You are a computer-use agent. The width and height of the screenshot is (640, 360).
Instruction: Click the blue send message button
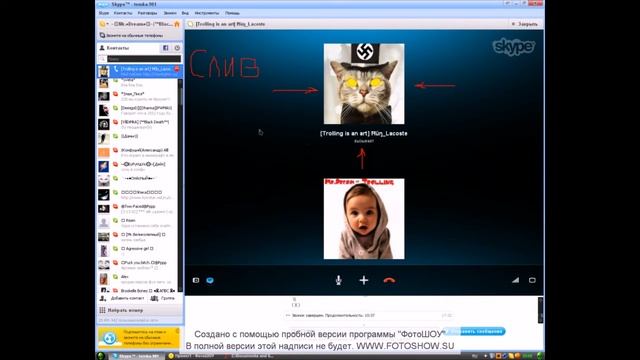[475, 331]
